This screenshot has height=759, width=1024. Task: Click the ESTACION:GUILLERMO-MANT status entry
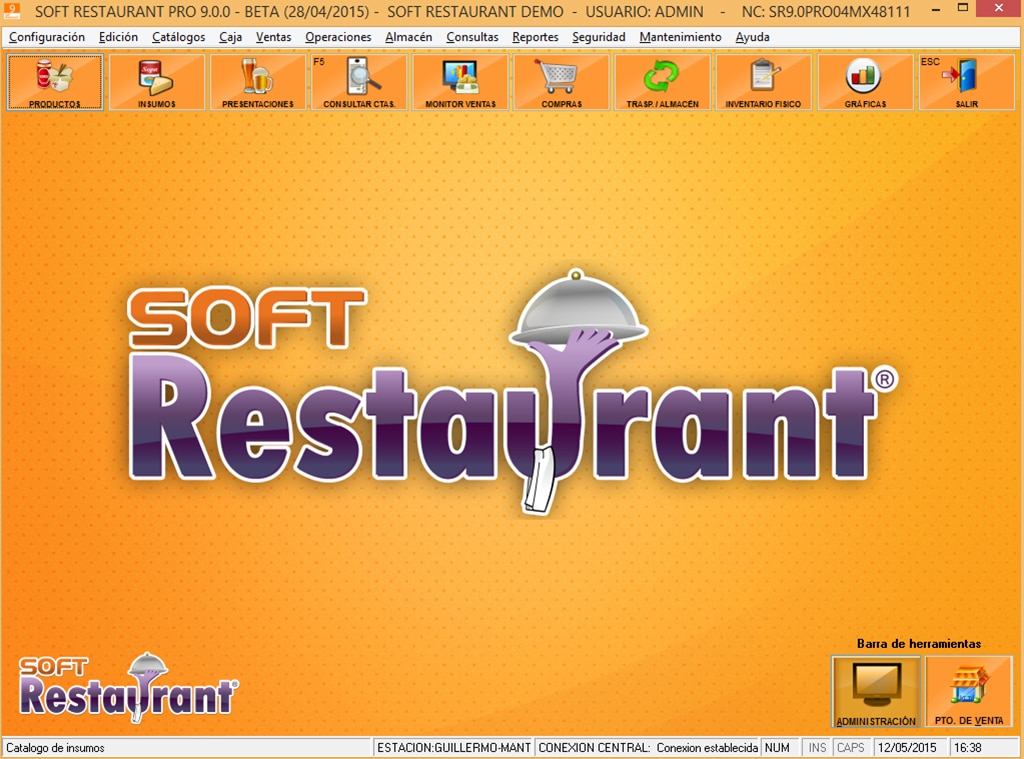(453, 747)
